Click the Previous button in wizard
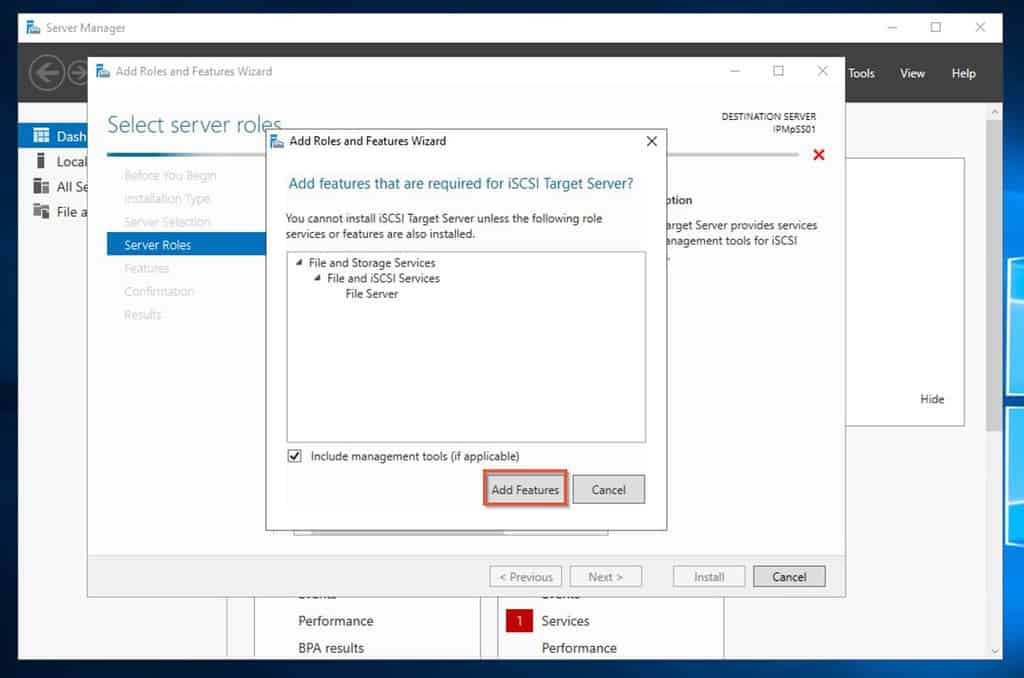 click(526, 577)
